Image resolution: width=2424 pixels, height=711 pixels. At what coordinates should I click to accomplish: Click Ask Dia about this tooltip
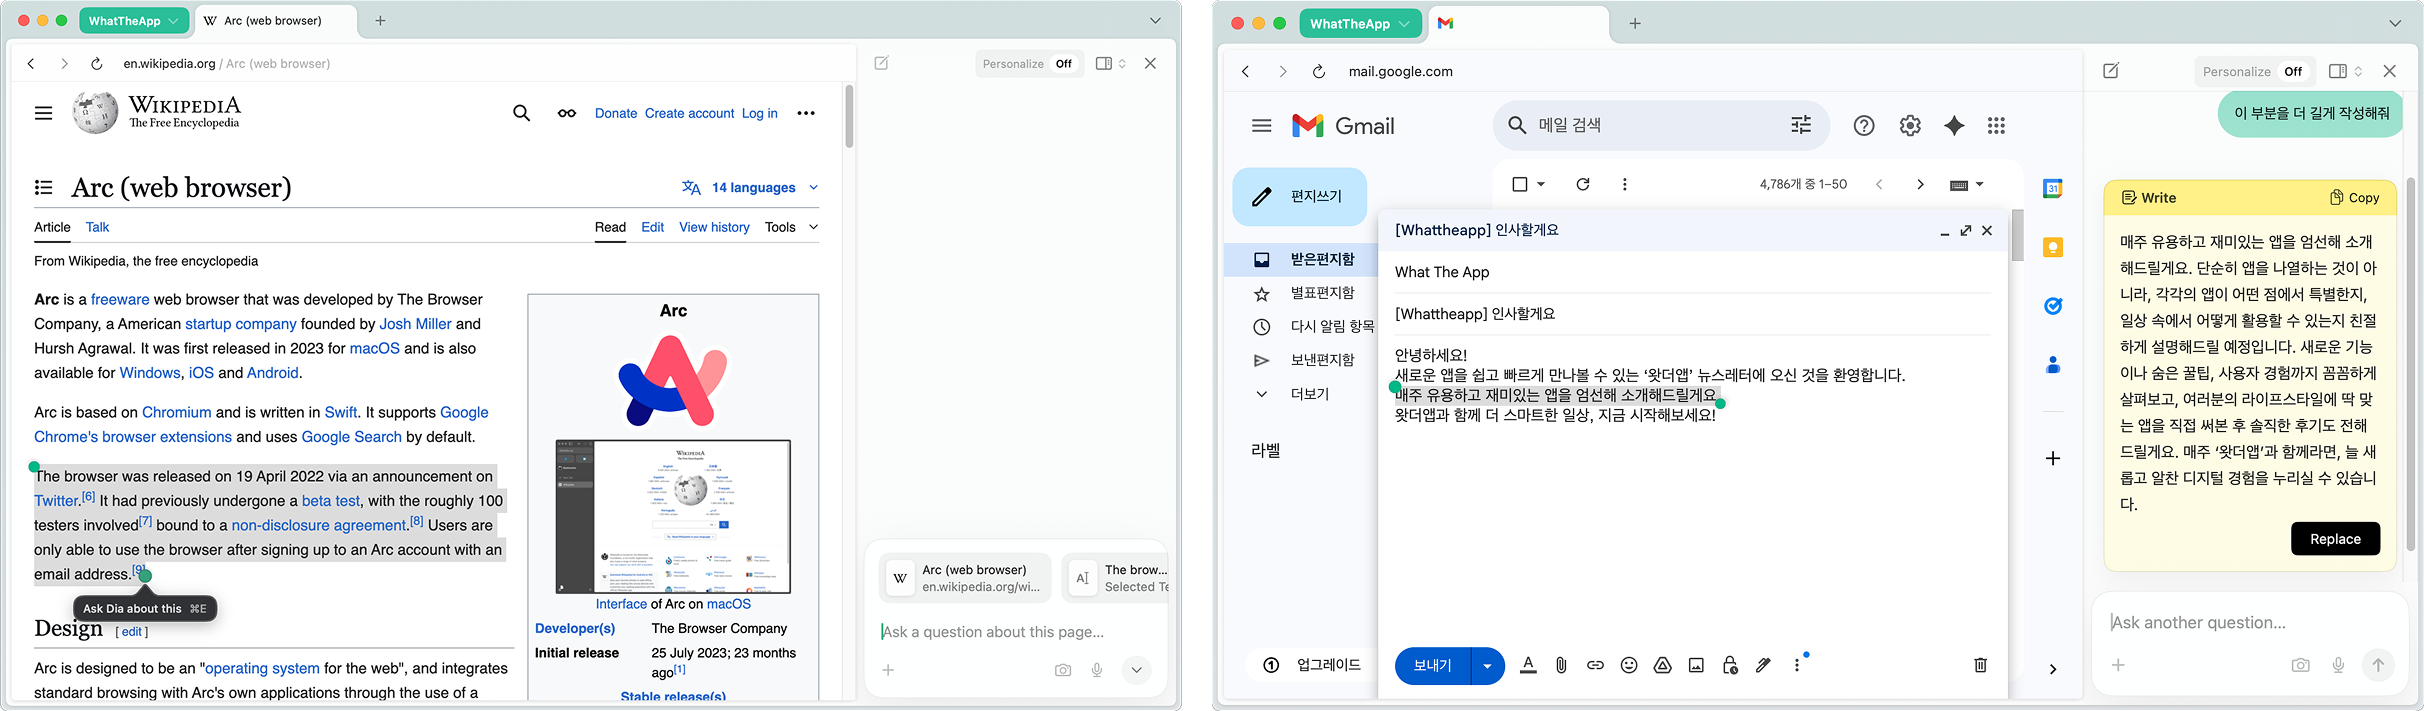point(145,608)
